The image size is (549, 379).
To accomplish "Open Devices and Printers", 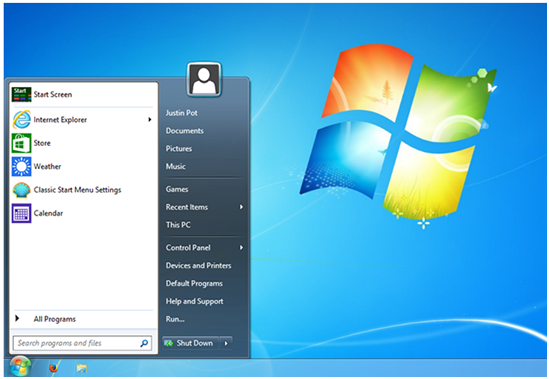I will point(198,266).
